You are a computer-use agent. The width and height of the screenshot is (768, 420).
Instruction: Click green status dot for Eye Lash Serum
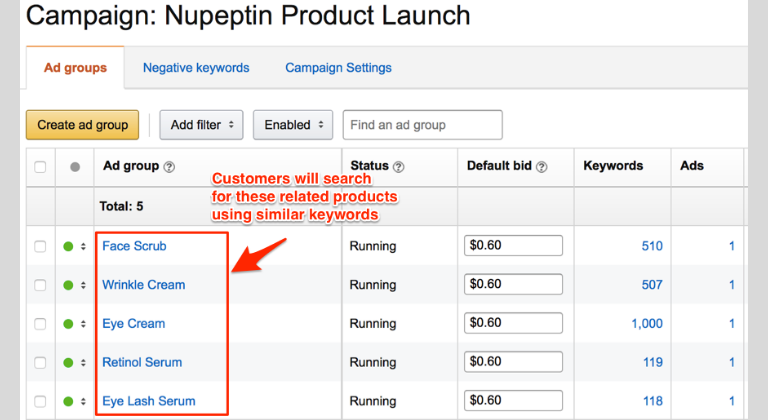(68, 402)
